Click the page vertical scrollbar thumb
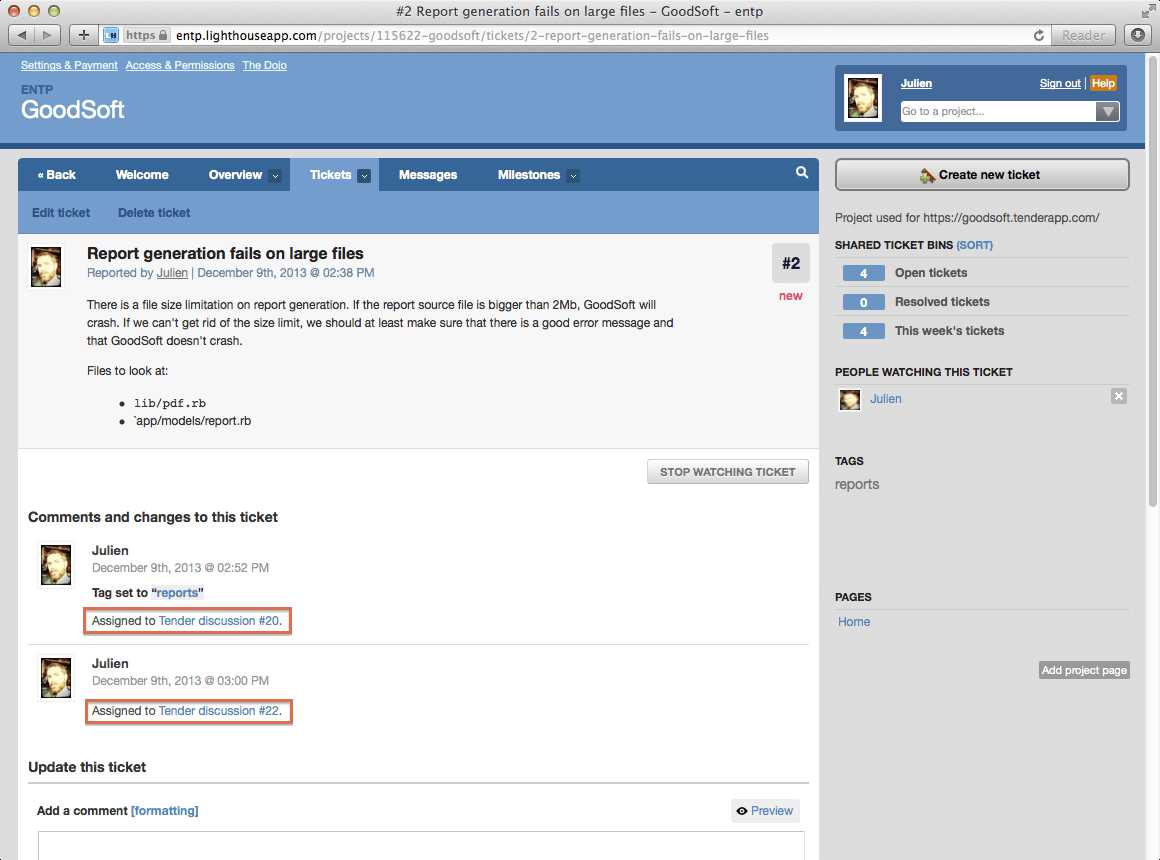The height and width of the screenshot is (860, 1160). (1153, 281)
